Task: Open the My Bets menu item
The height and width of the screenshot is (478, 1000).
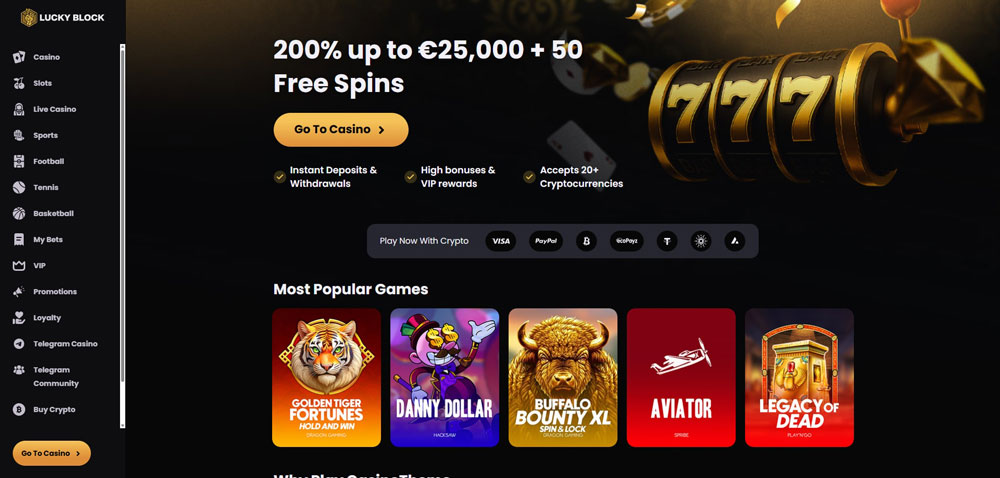Action: [48, 240]
